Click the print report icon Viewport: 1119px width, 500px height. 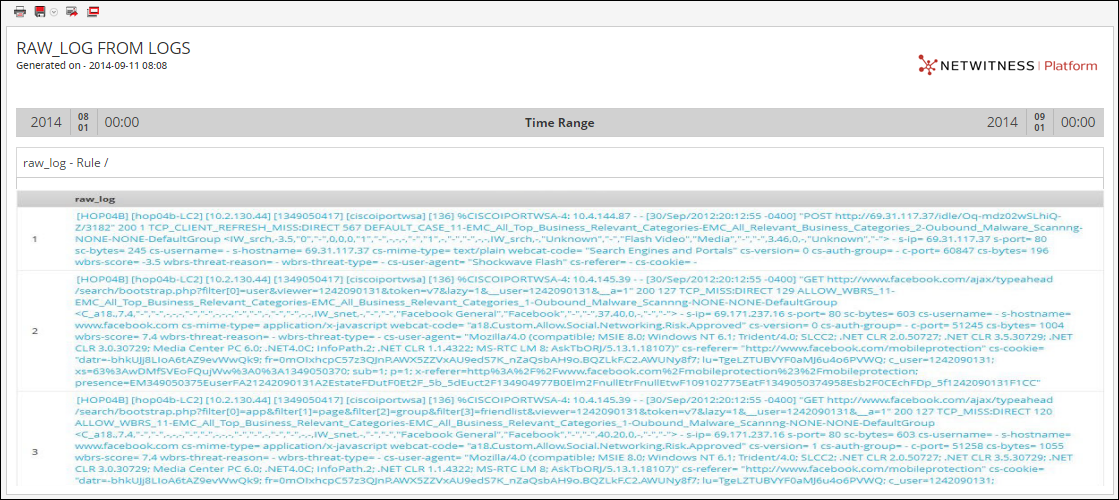20,11
